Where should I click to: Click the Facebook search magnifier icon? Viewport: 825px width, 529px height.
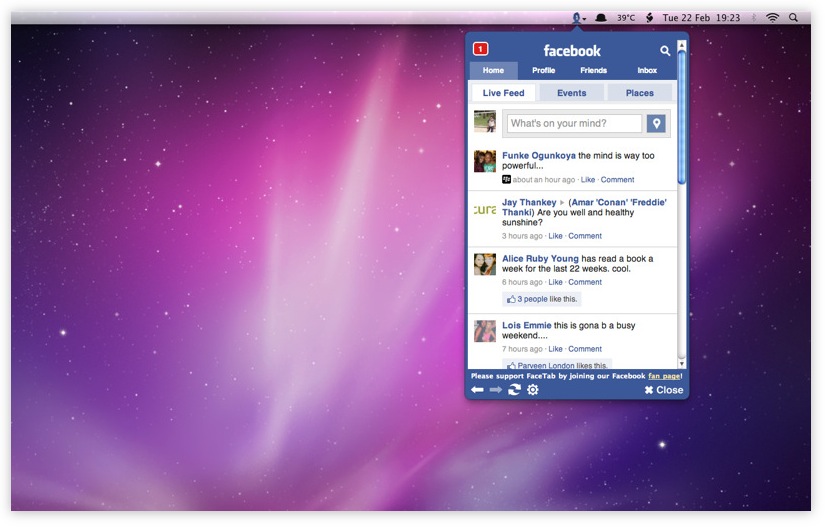click(665, 51)
